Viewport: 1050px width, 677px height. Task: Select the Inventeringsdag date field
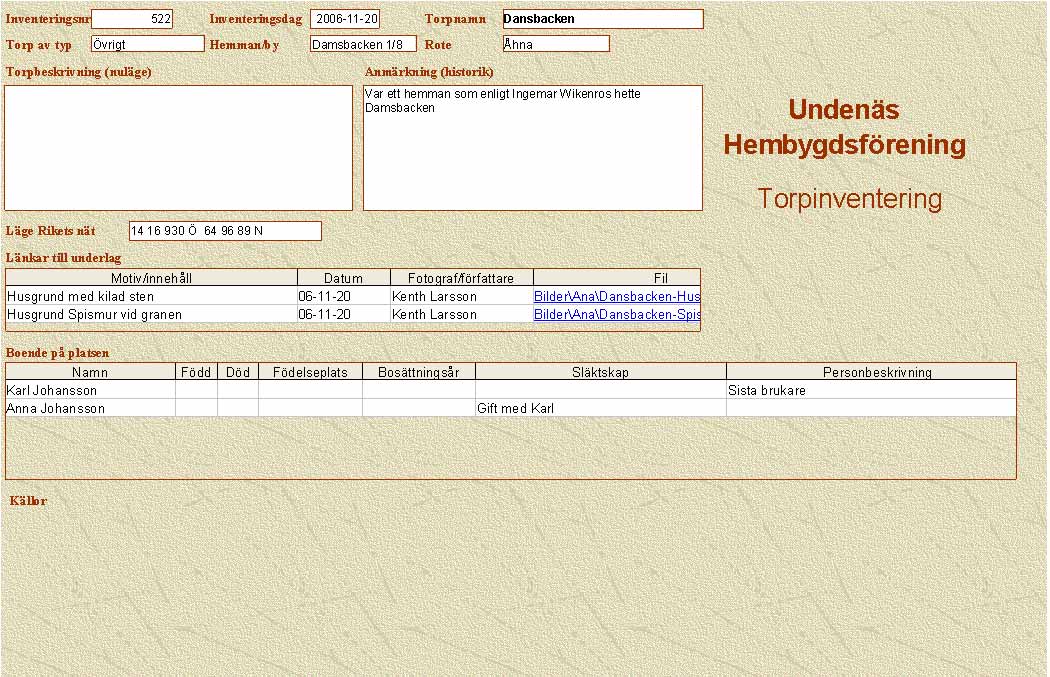click(x=345, y=19)
